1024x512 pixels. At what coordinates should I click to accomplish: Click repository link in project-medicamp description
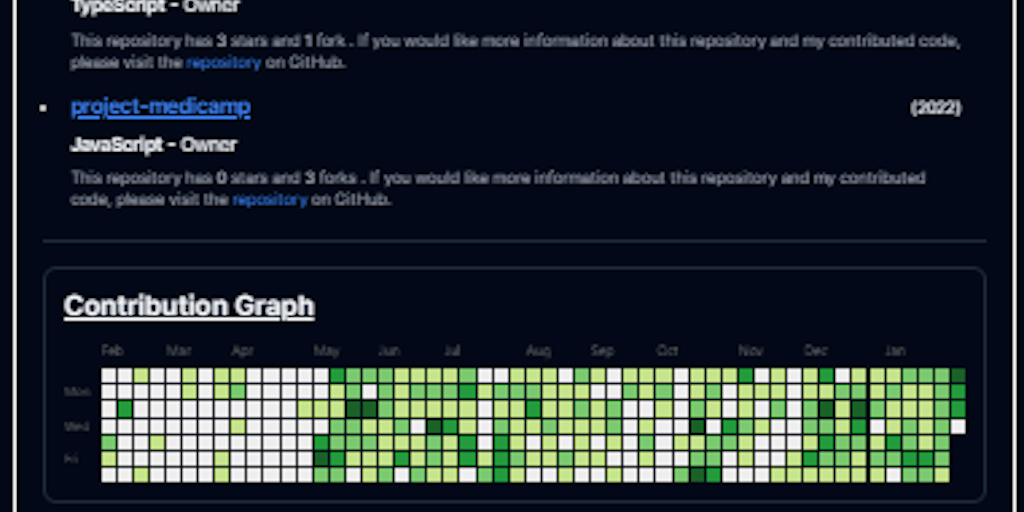(x=270, y=199)
